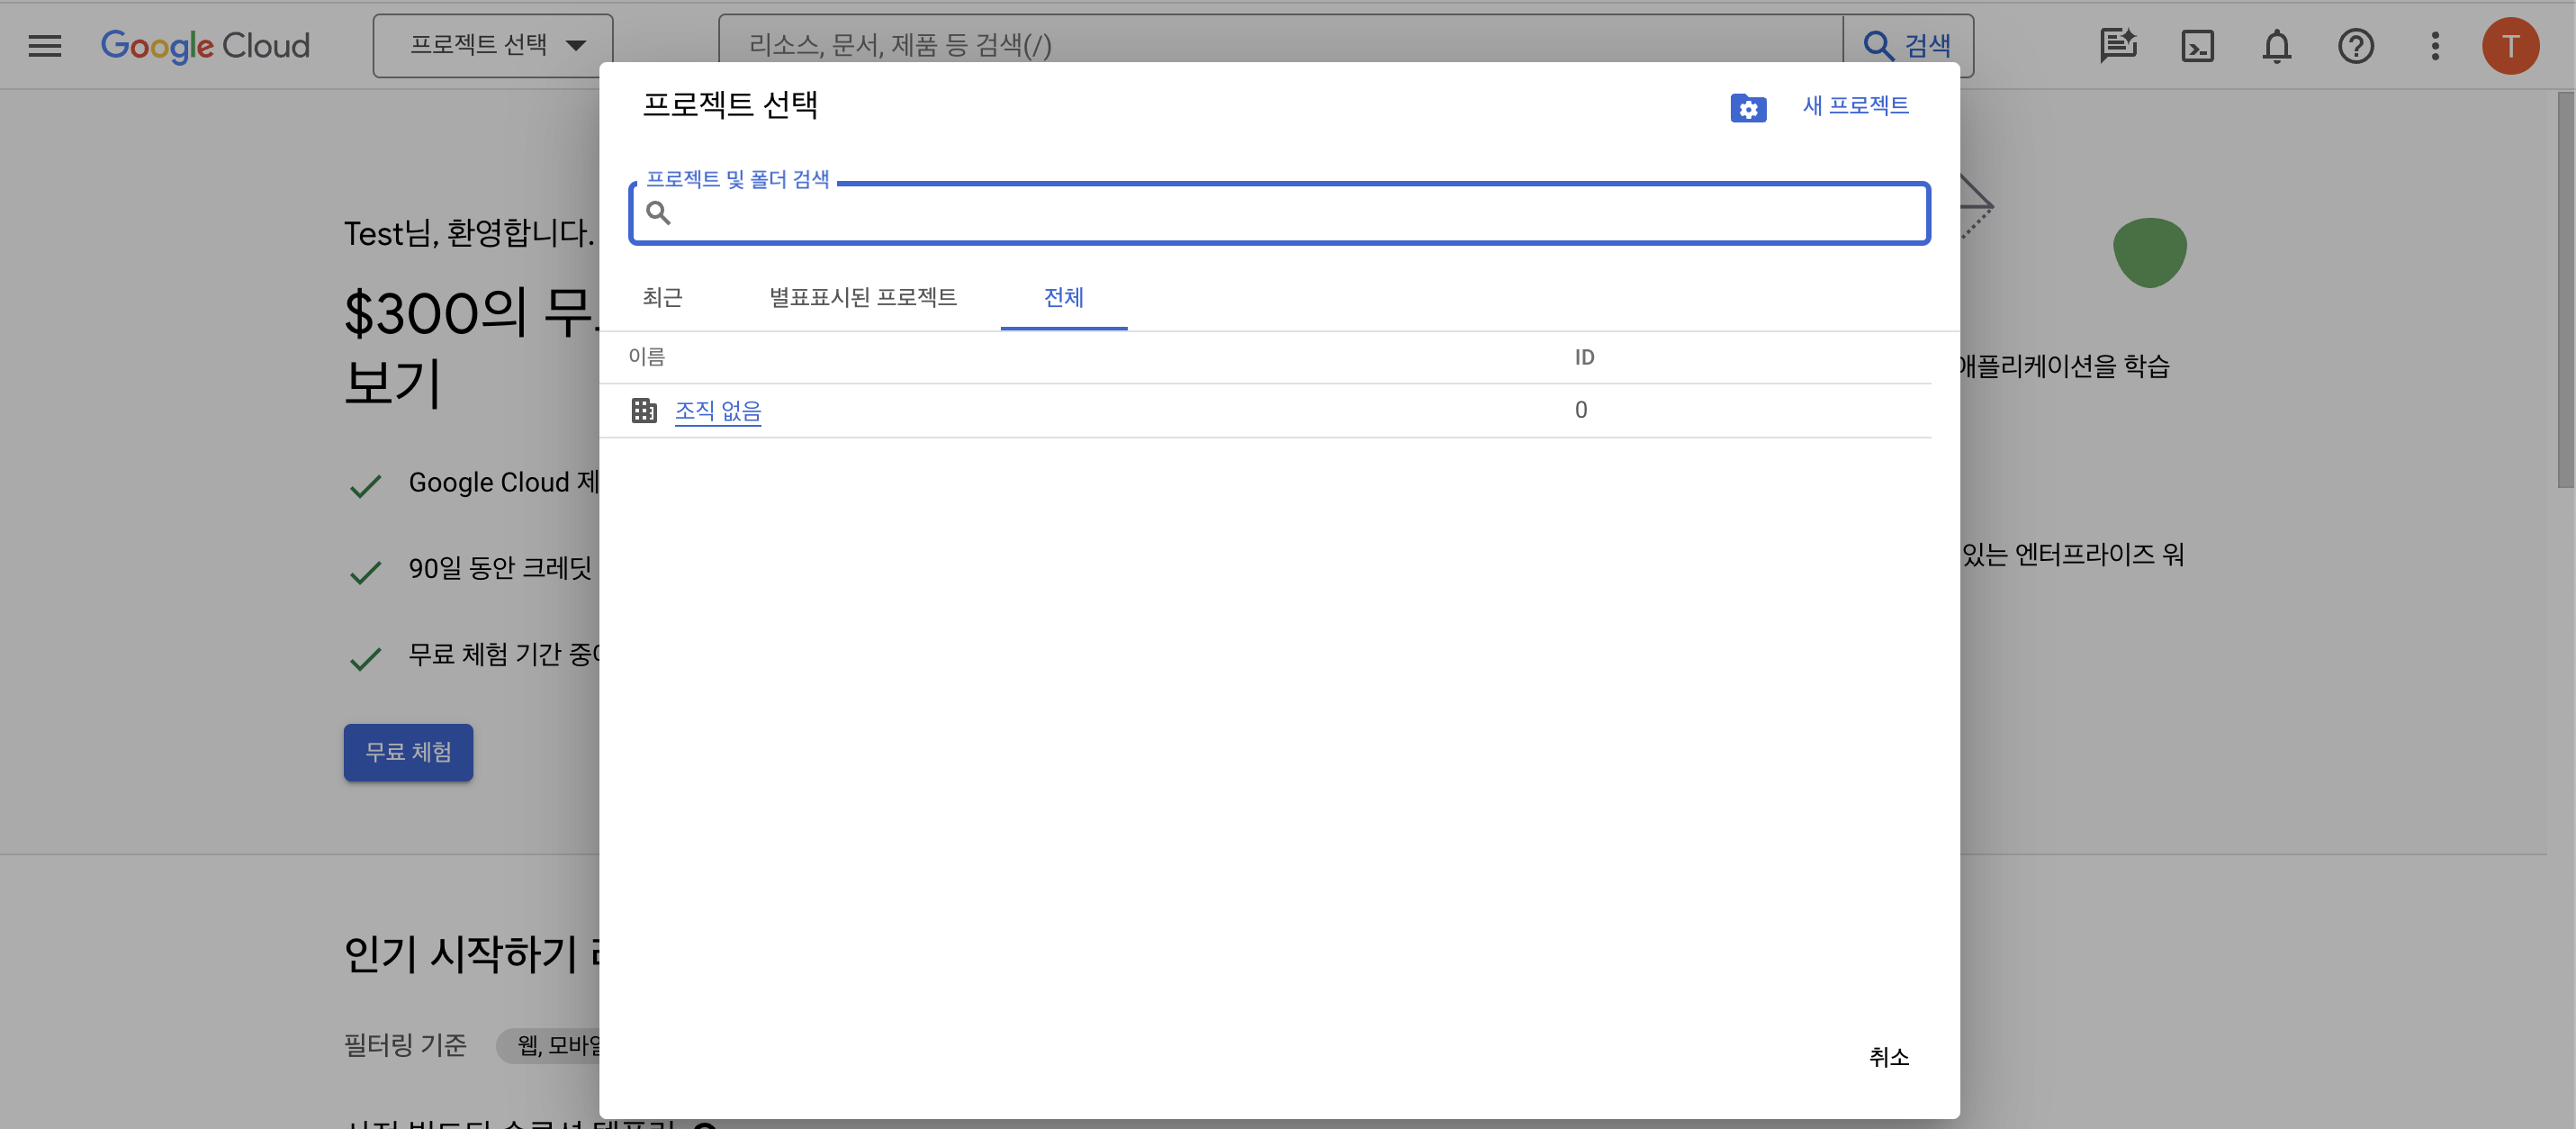
Task: Open the help question mark icon
Action: [x=2356, y=46]
